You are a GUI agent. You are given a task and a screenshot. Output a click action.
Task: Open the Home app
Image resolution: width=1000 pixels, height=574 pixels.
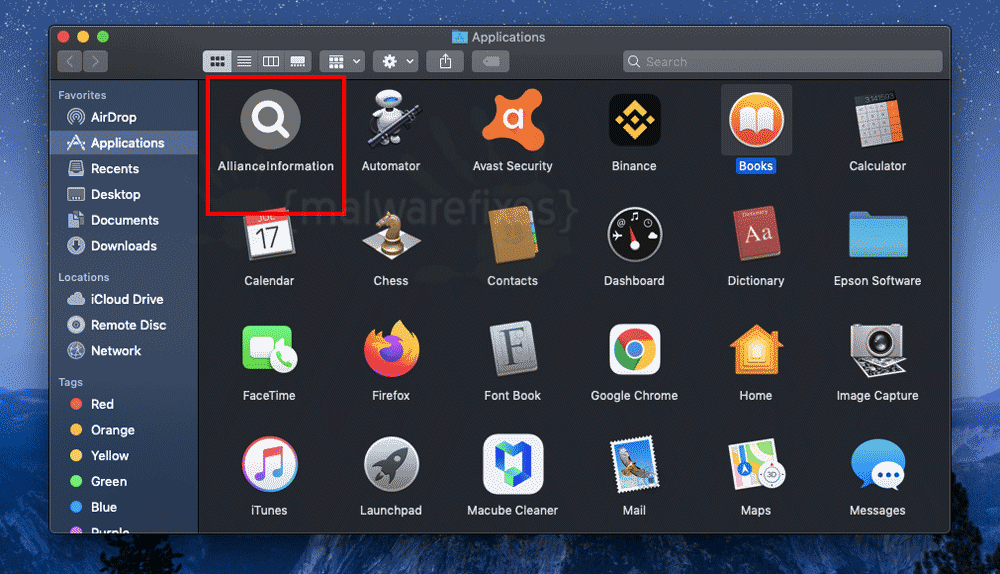(x=756, y=350)
